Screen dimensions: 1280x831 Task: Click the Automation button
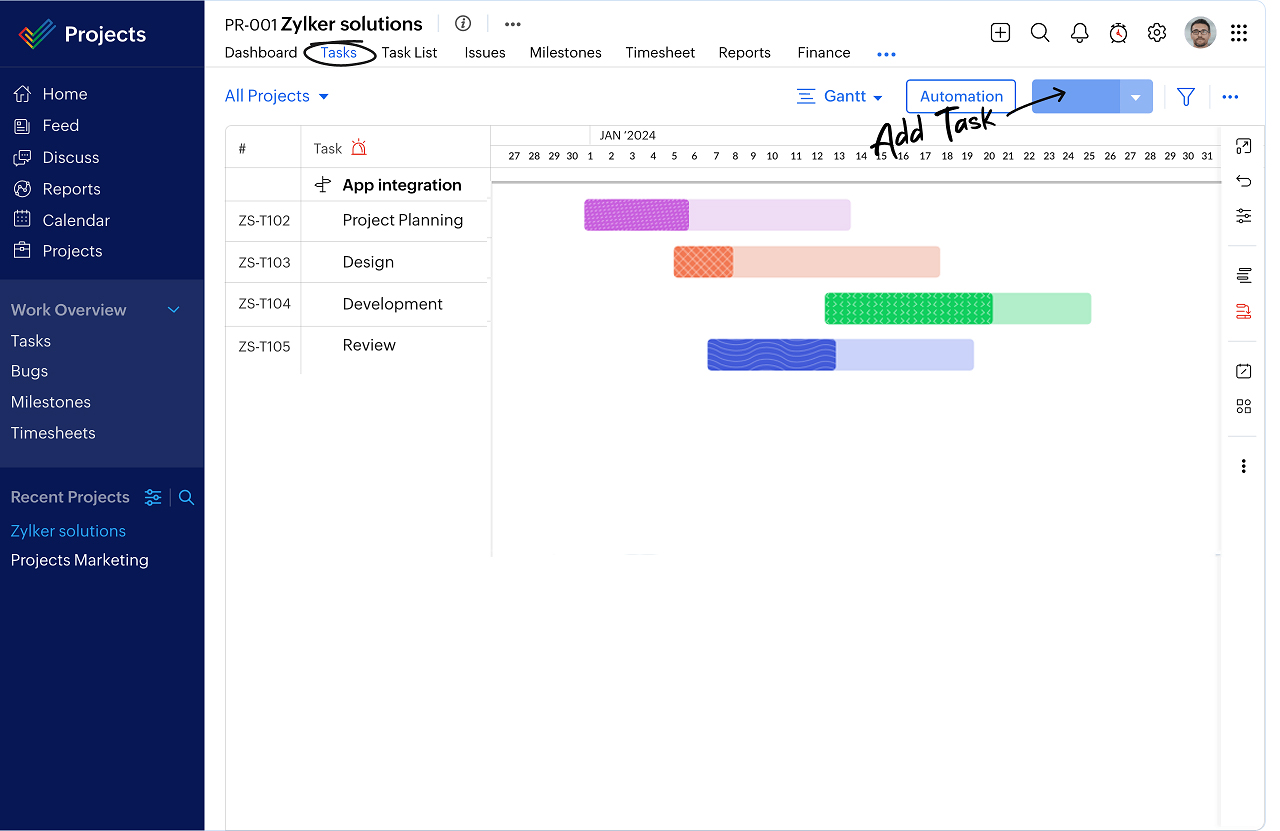point(961,97)
